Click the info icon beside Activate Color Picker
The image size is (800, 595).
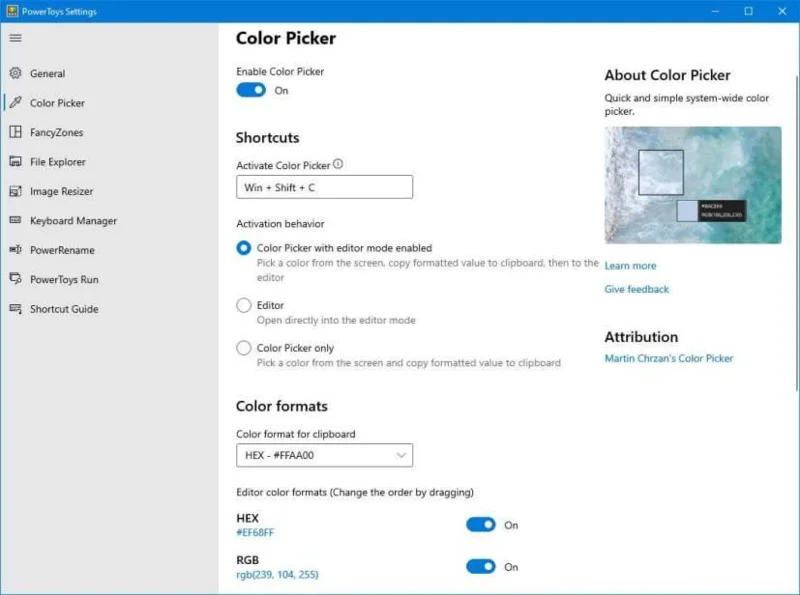(338, 164)
